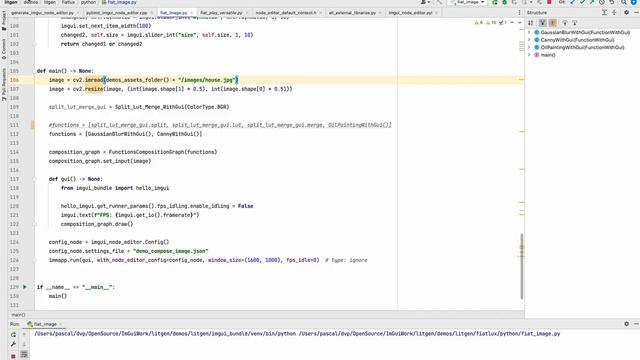The height and width of the screenshot is (360, 640).
Task: Open the Commit tool window sidebar button
Action: click(4, 49)
